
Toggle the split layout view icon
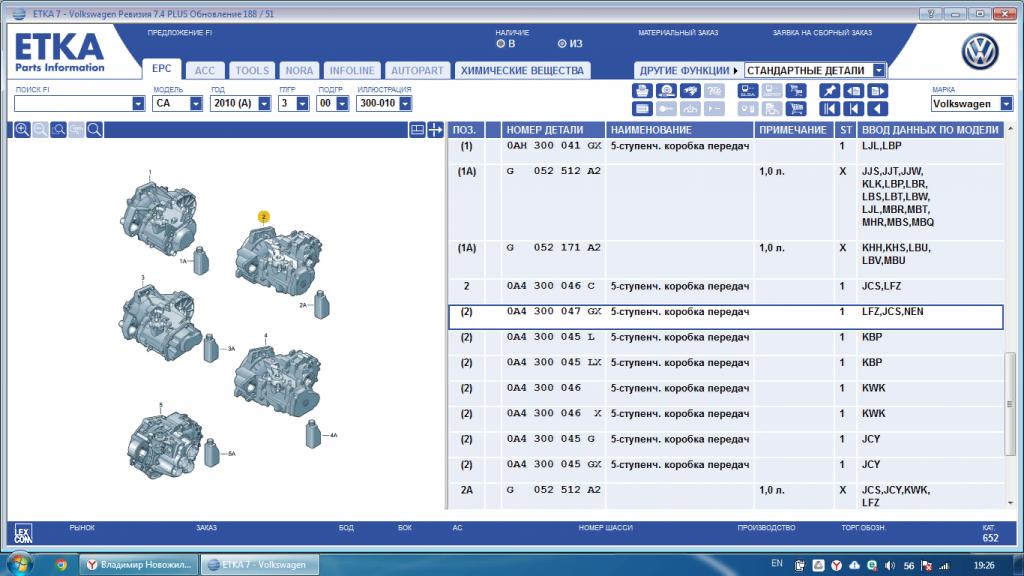click(417, 129)
